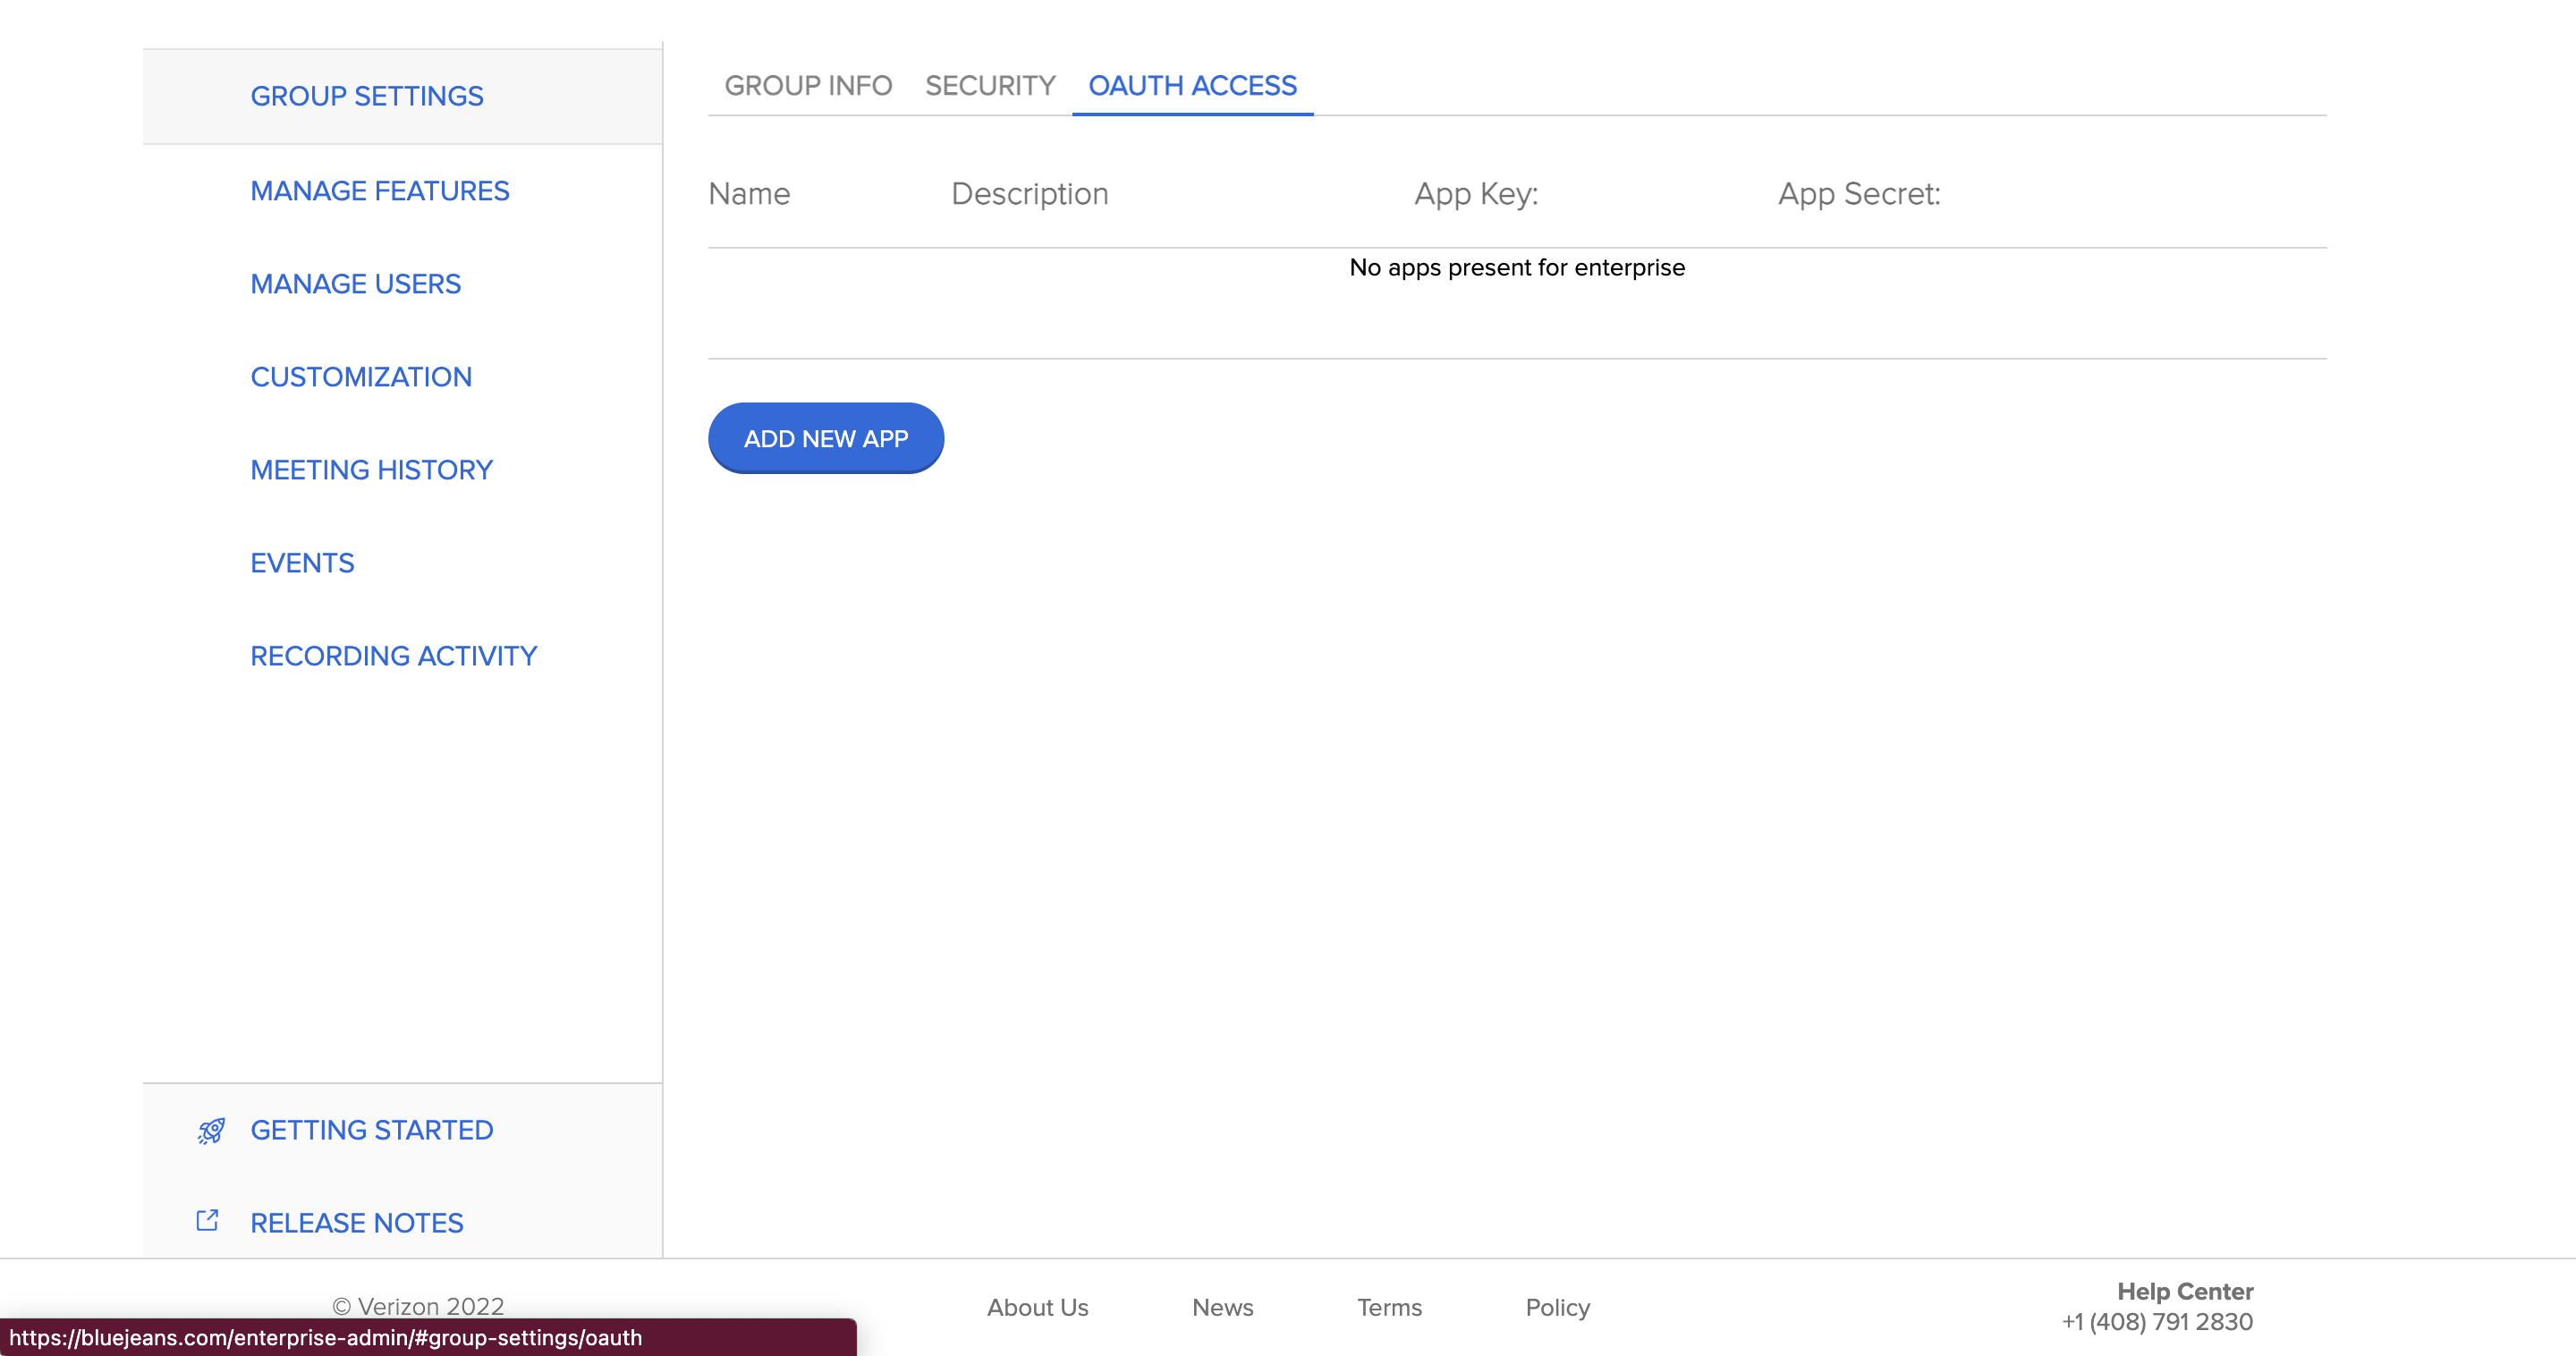Open the Help Center link

click(x=2184, y=1291)
